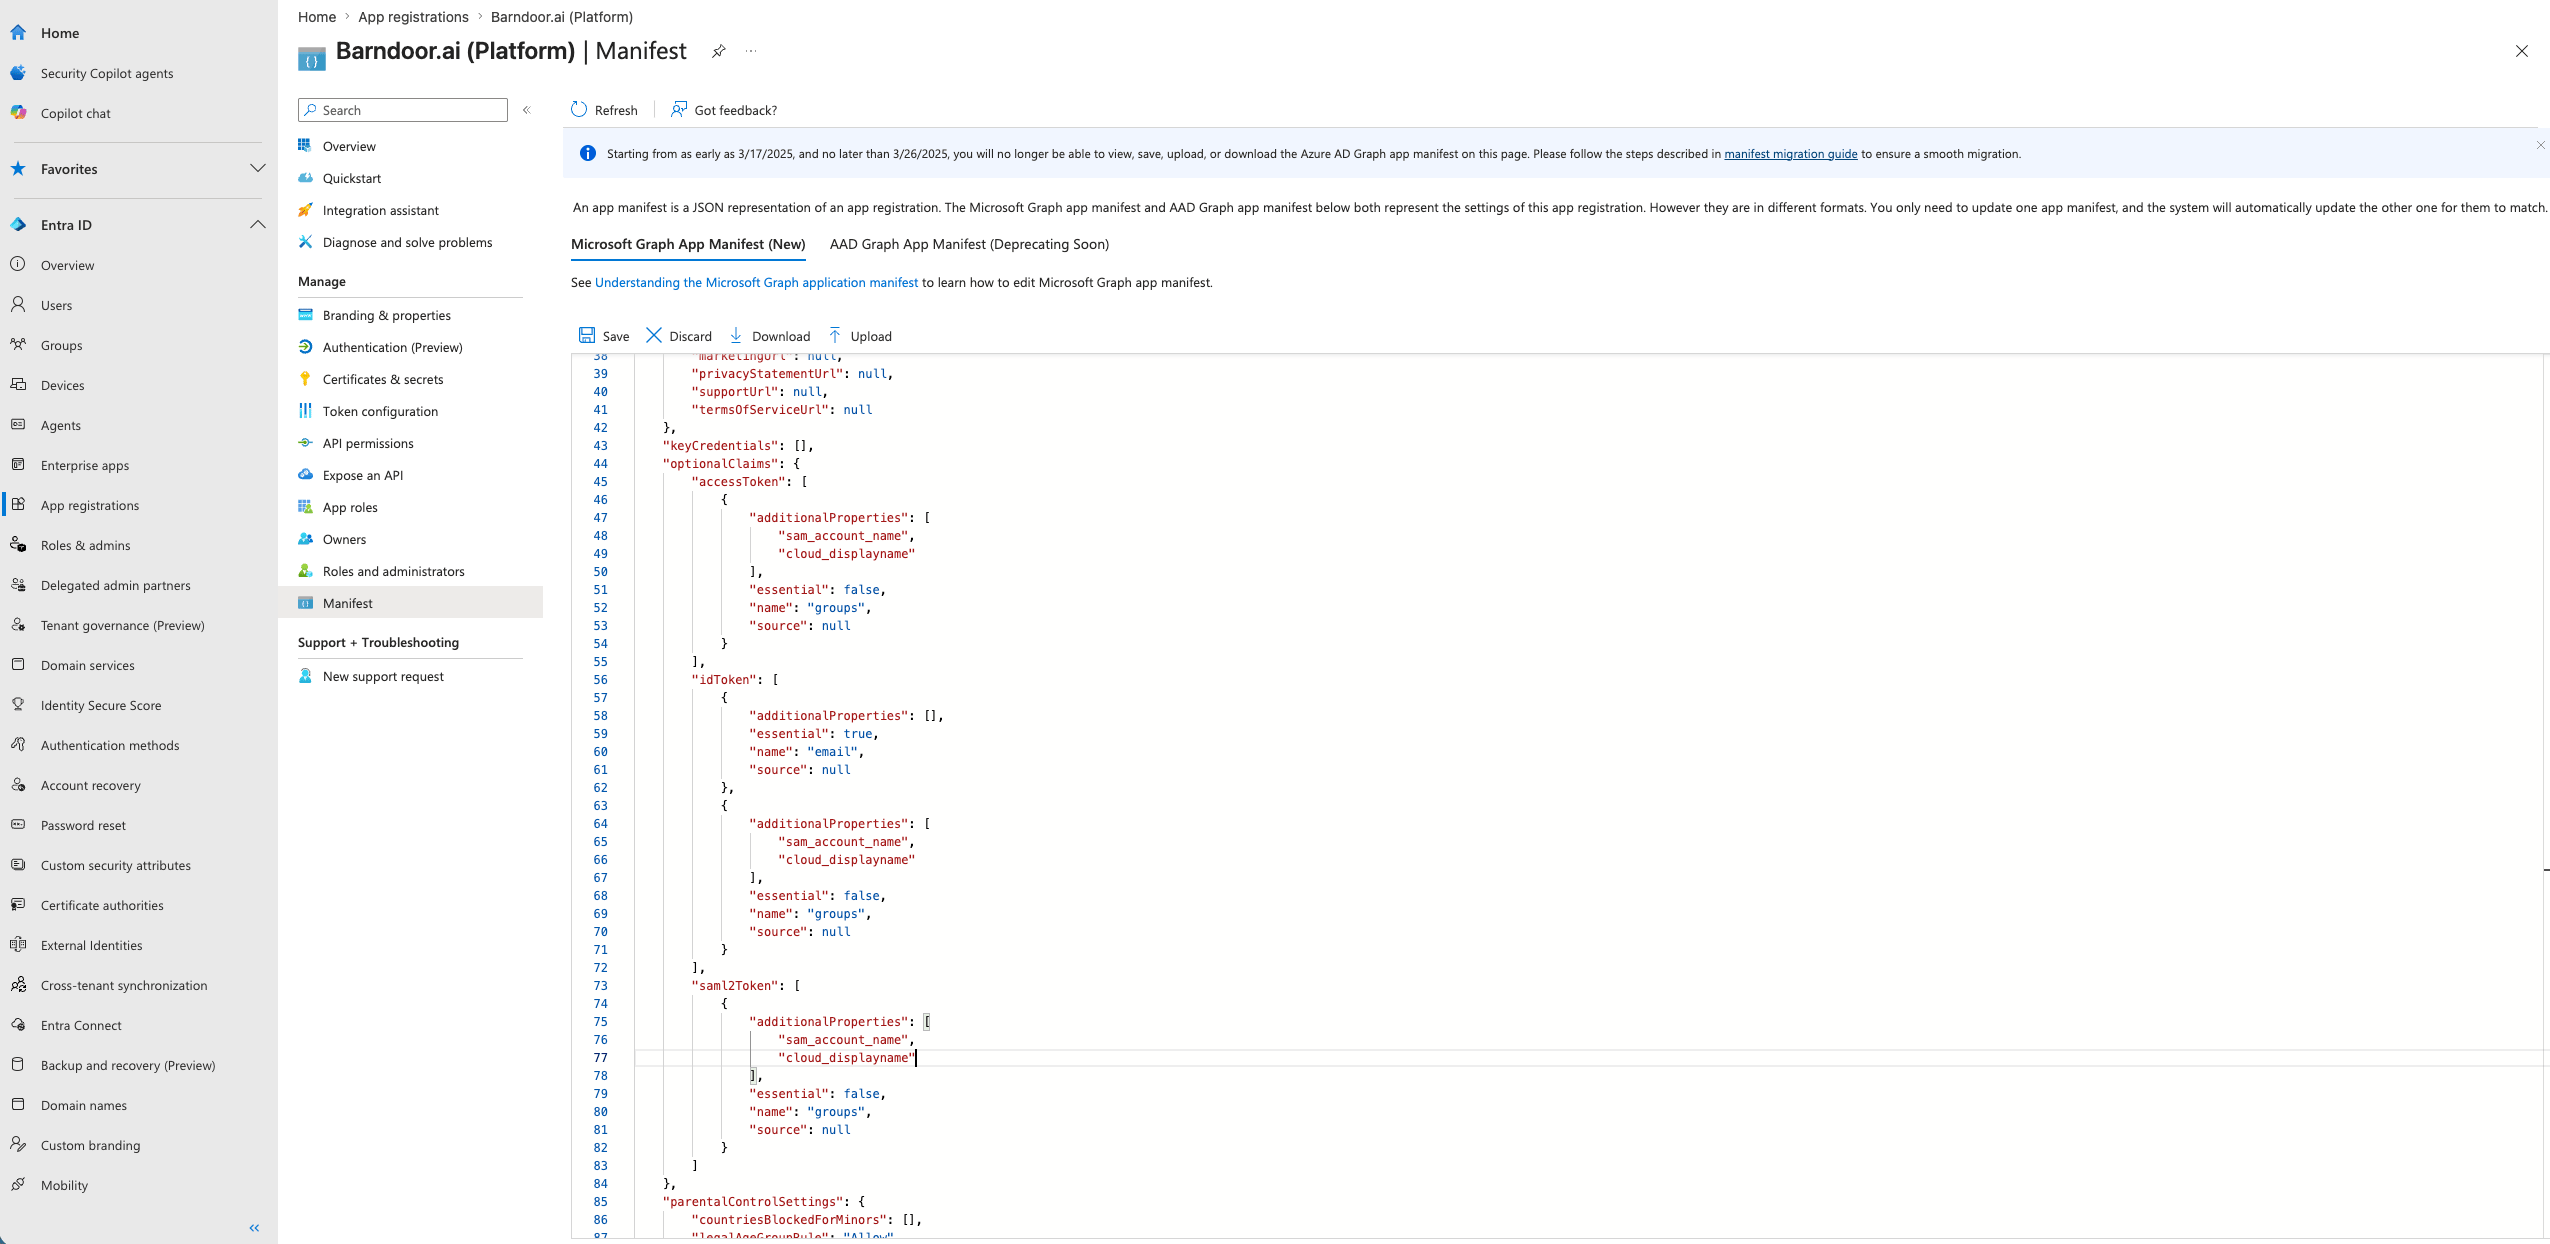
Task: Switch to Microsoft Graph App Manifest tab
Action: 688,244
